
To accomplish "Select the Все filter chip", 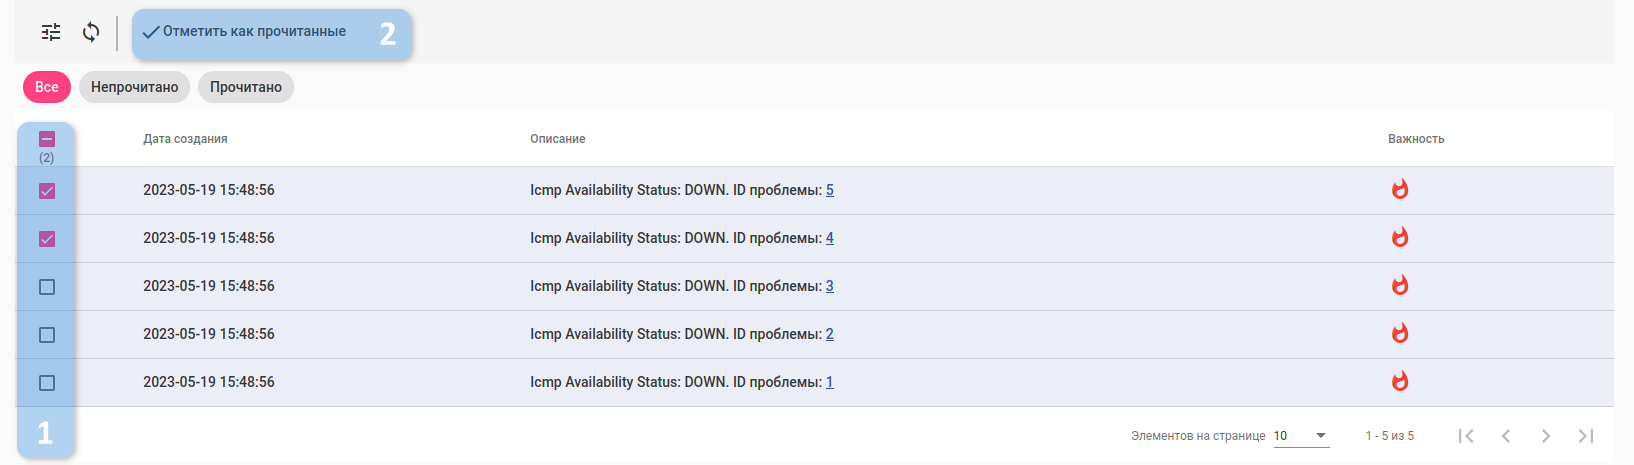I will pos(47,87).
